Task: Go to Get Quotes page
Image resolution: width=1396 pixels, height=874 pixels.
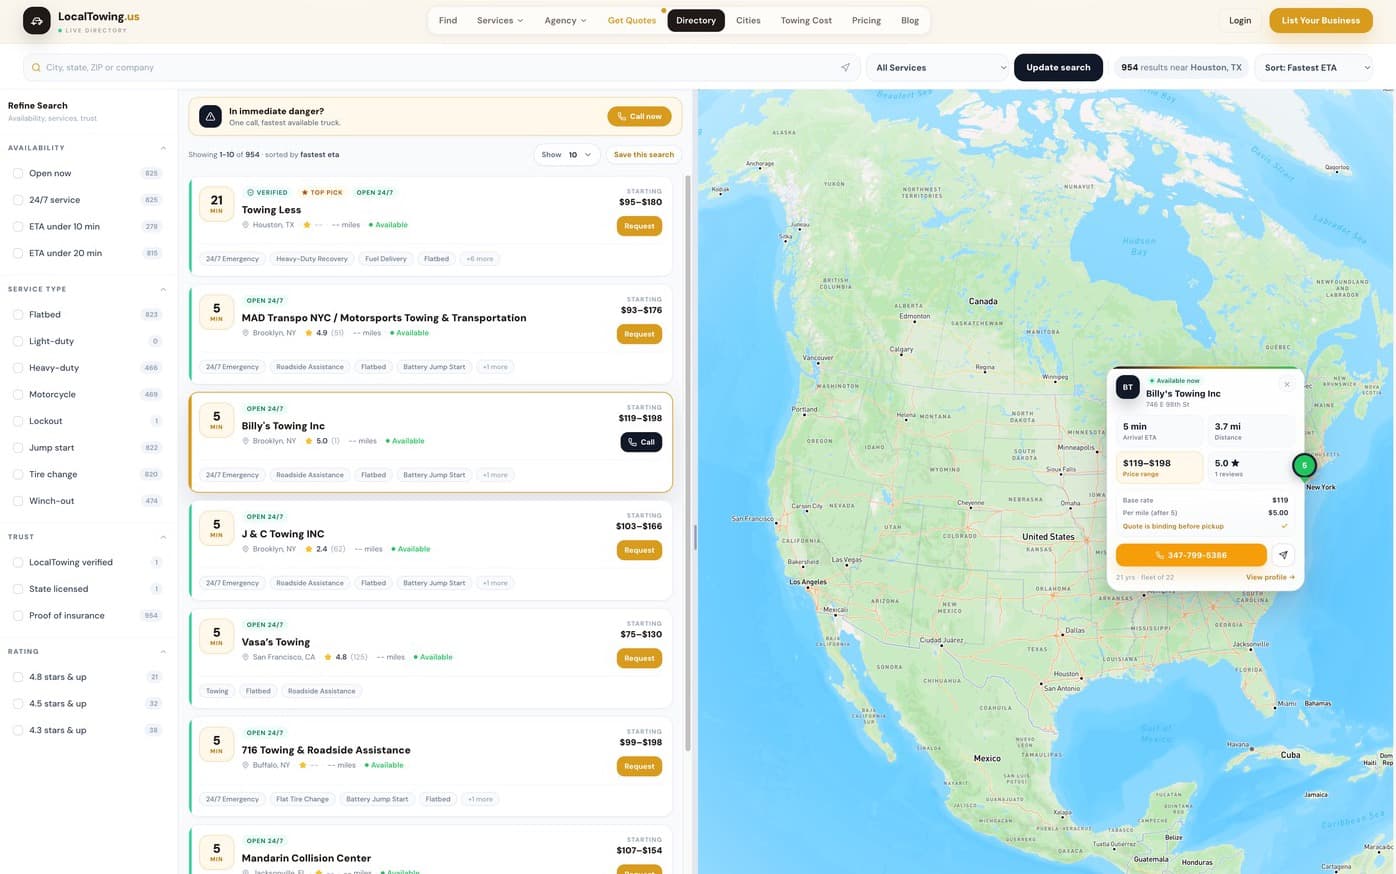Action: tap(632, 20)
